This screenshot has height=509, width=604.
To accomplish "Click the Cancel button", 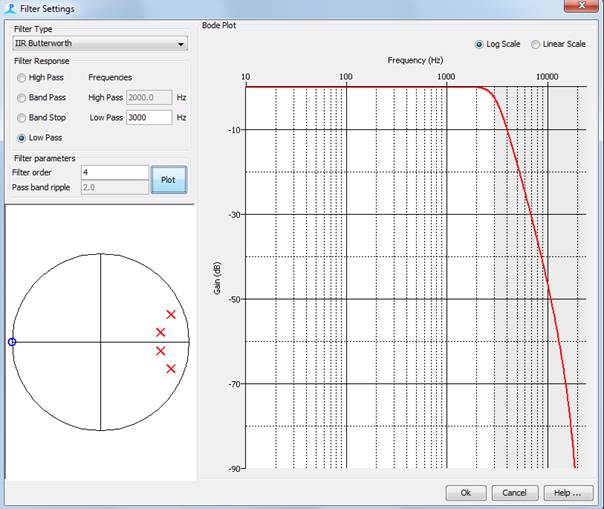I will (514, 493).
